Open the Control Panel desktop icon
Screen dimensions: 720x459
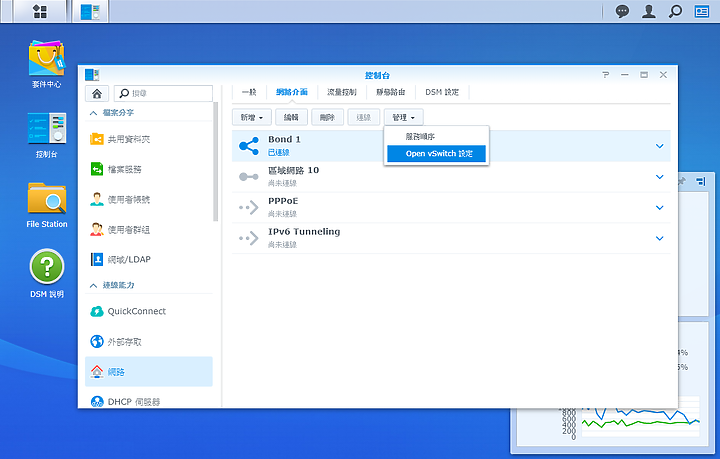(46, 135)
